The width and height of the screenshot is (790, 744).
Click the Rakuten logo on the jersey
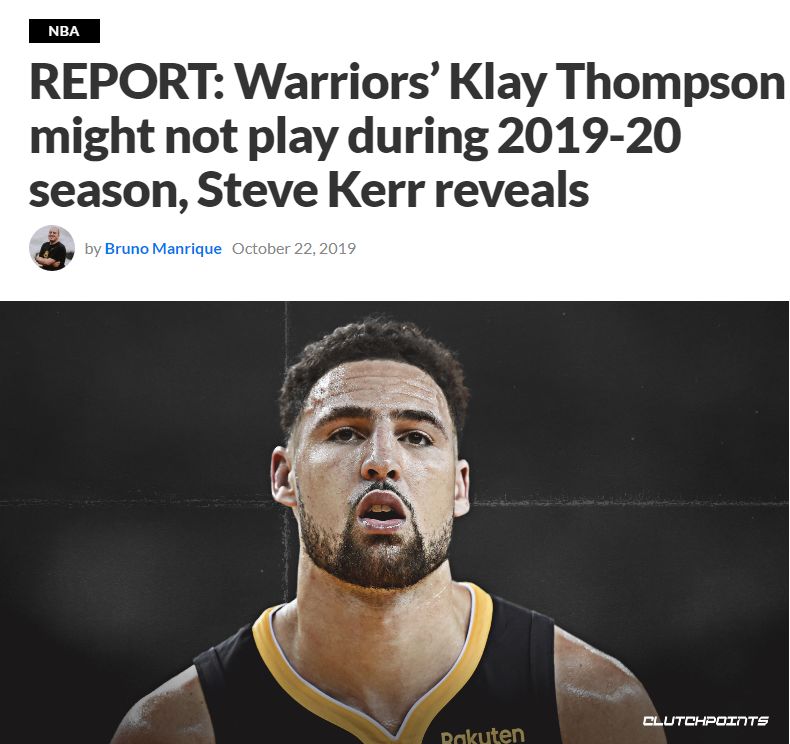click(482, 734)
